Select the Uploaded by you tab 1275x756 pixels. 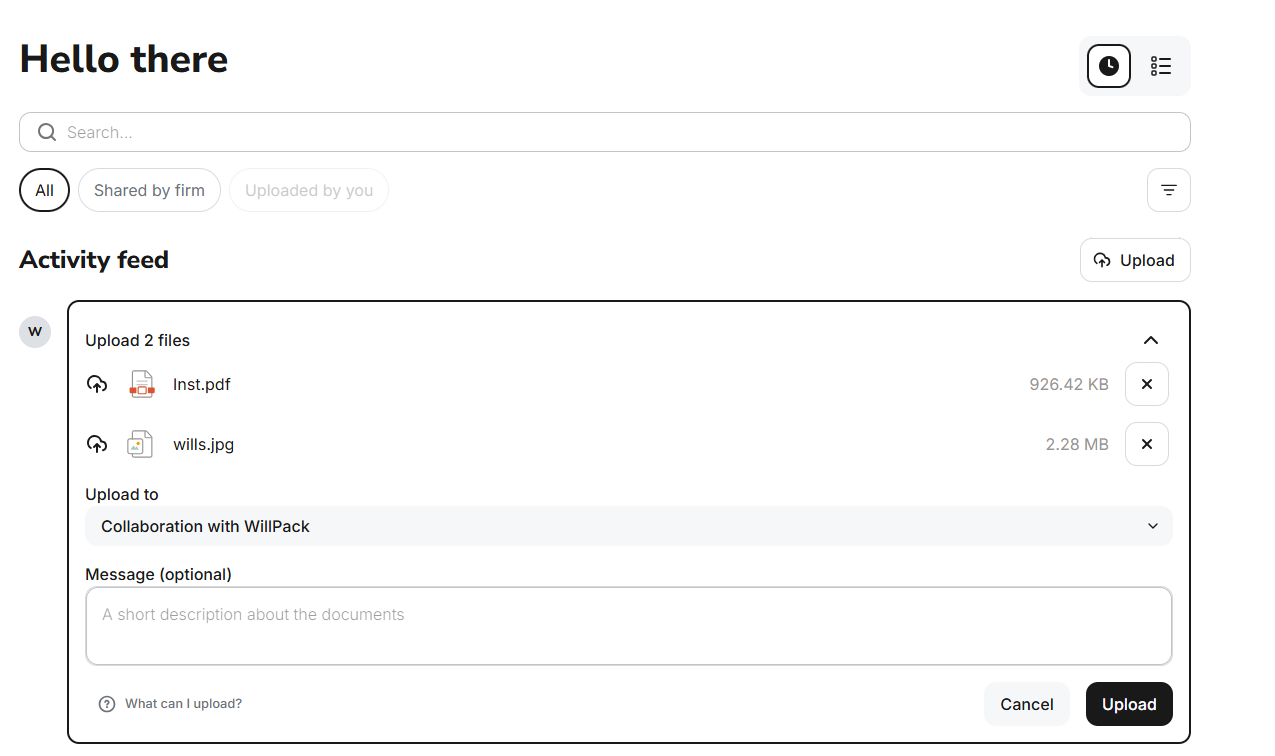(x=309, y=190)
